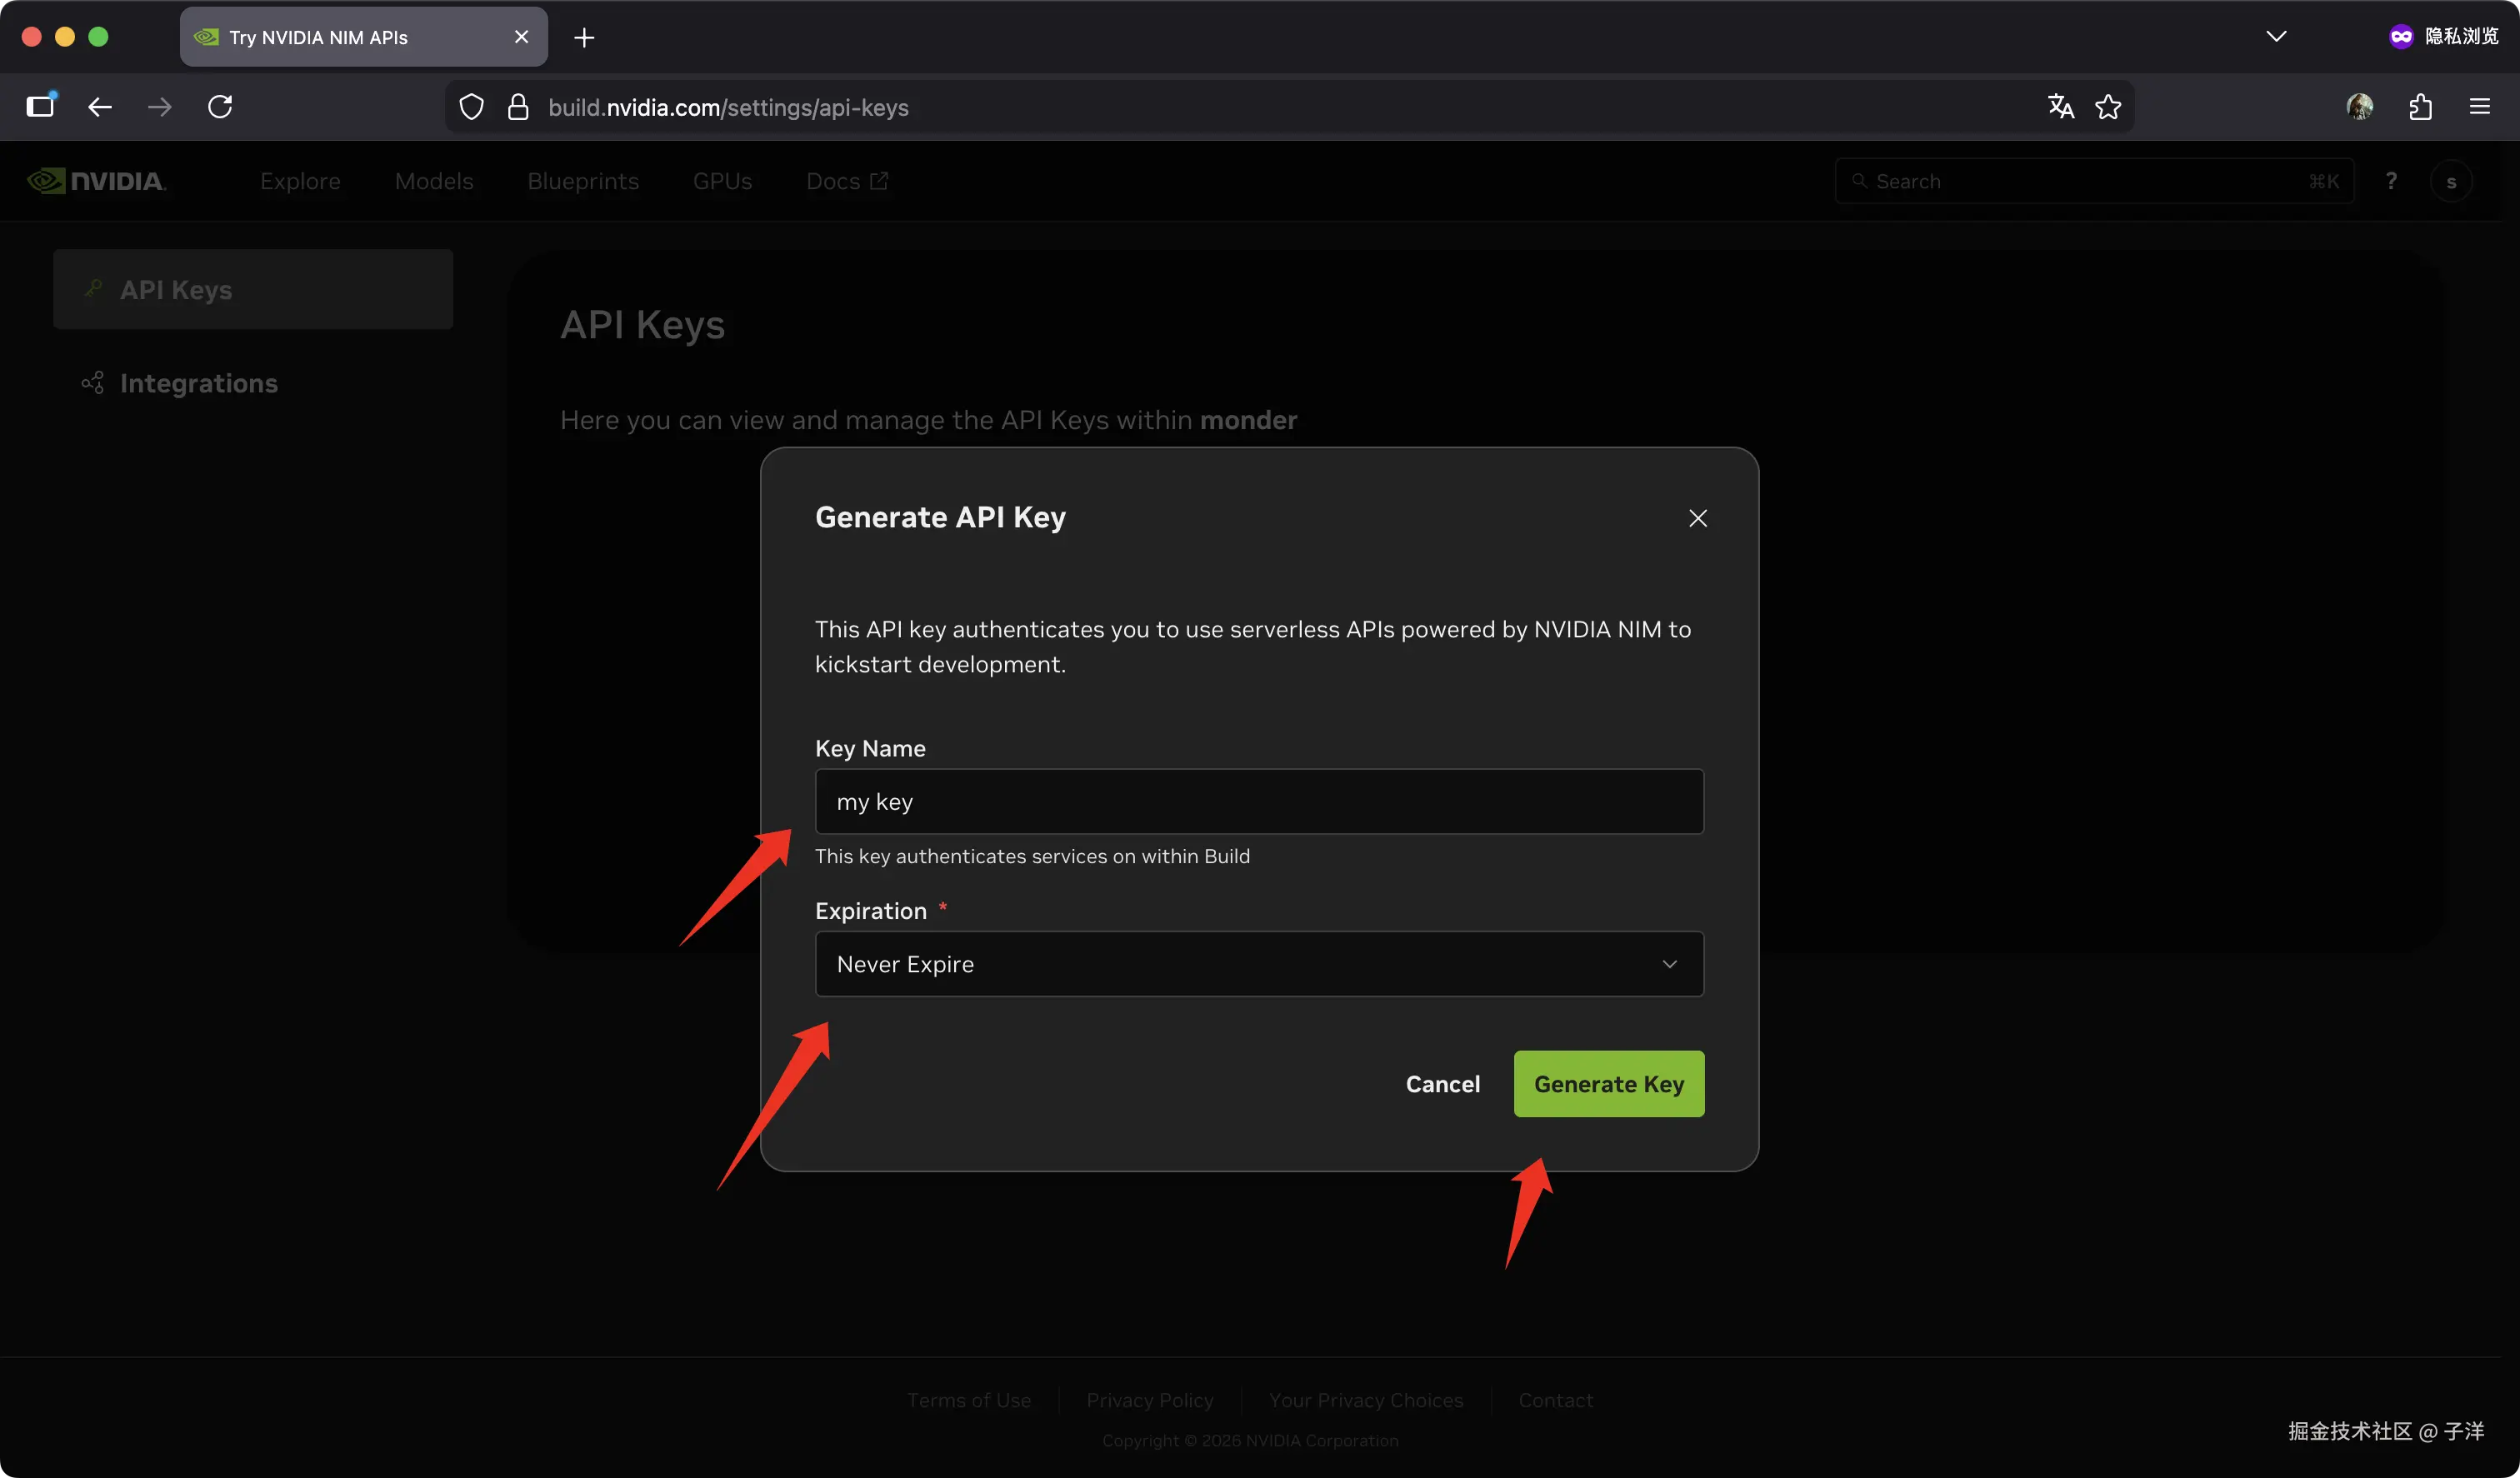Open the Models navigation item
The image size is (2520, 1478).
point(433,181)
